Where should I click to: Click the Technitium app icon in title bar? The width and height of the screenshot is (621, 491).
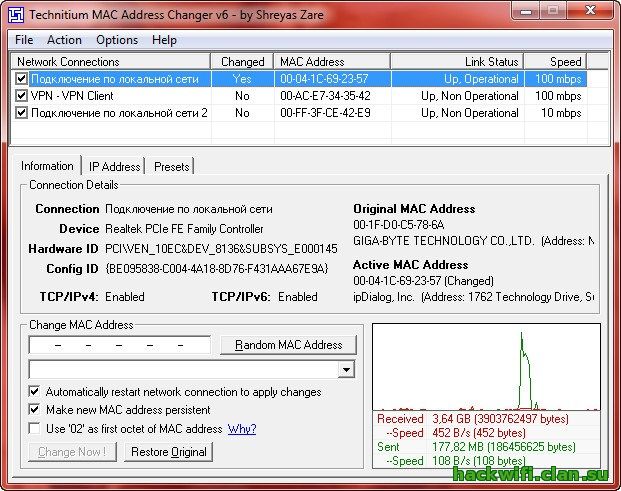pos(16,15)
